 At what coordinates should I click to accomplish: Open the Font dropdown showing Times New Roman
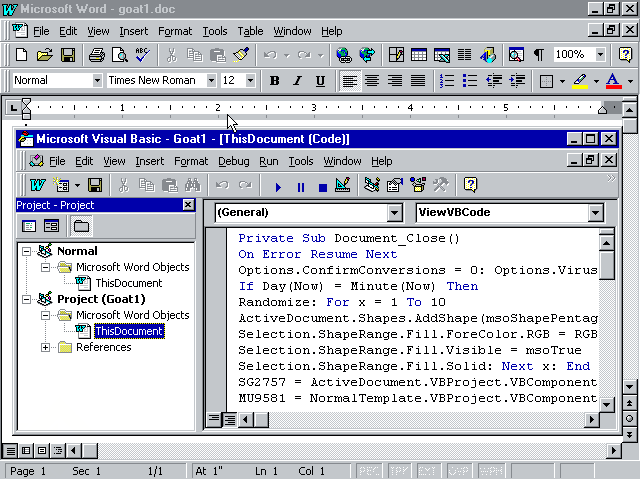click(211, 80)
